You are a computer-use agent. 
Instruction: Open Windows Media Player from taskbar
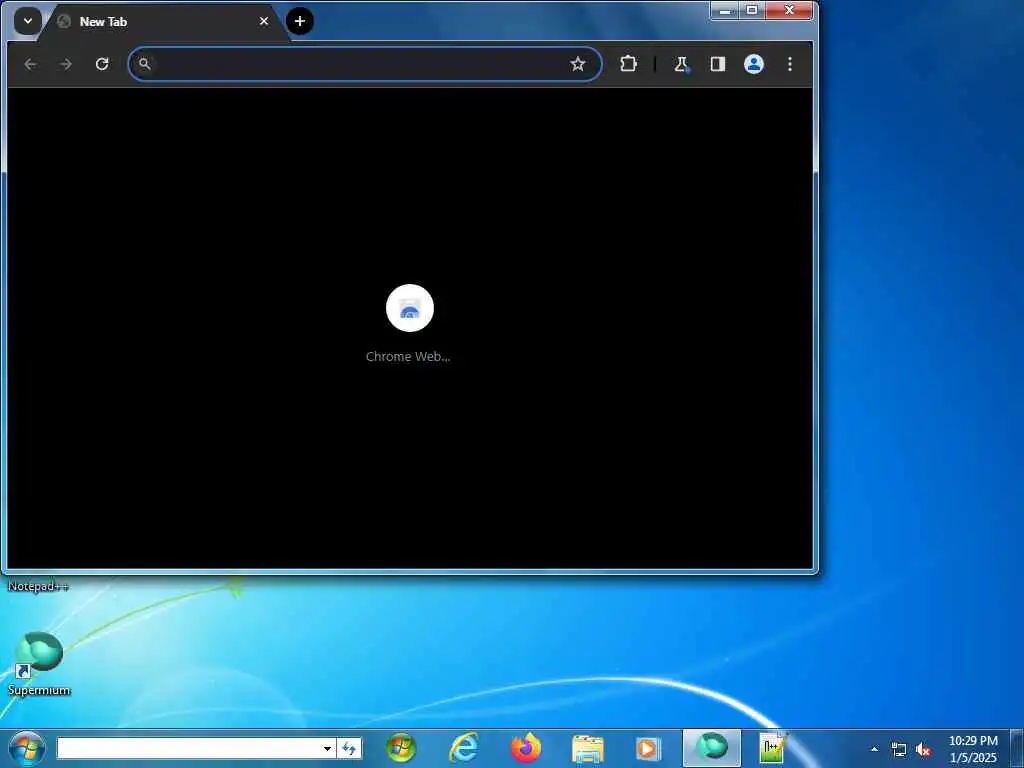click(x=648, y=748)
